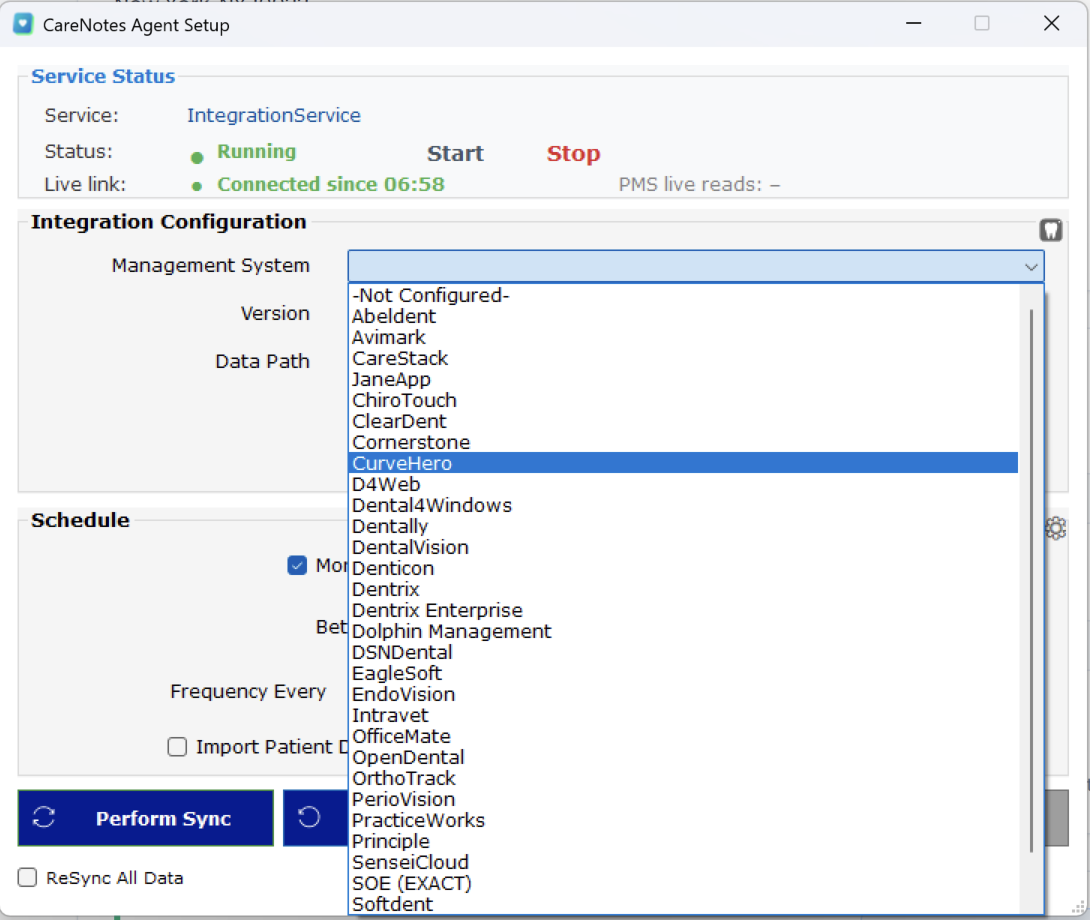Click the Perform Sync button
This screenshot has height=920, width=1090.
[x=145, y=818]
